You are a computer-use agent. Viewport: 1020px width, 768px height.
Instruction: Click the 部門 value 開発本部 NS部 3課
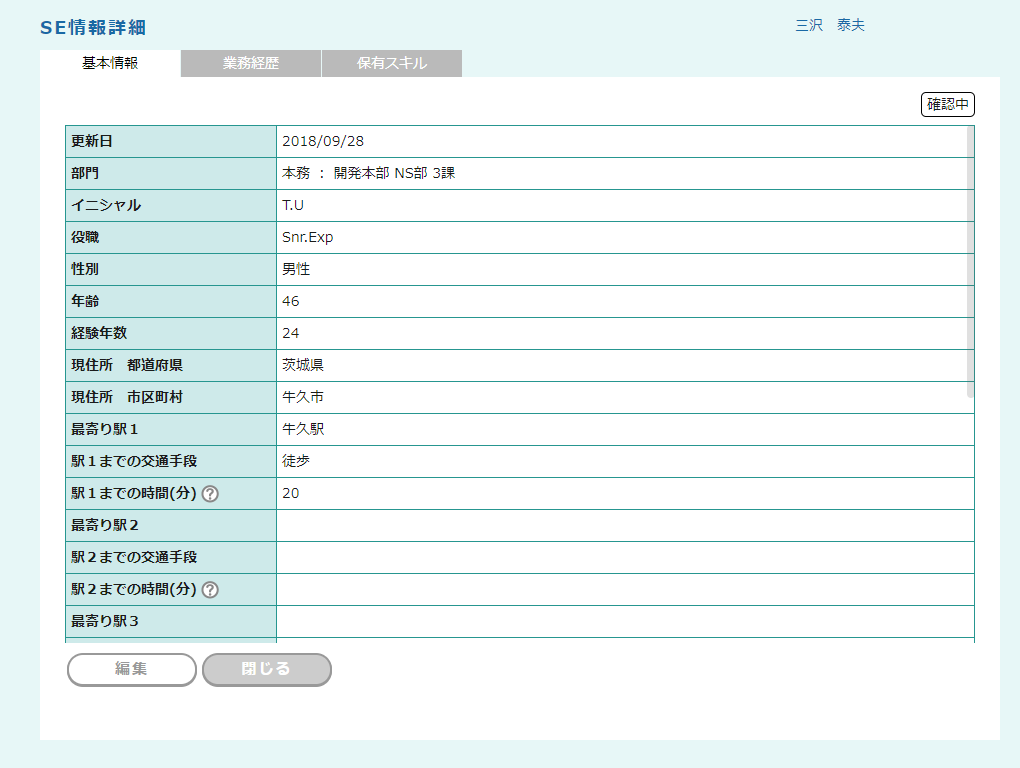click(369, 173)
